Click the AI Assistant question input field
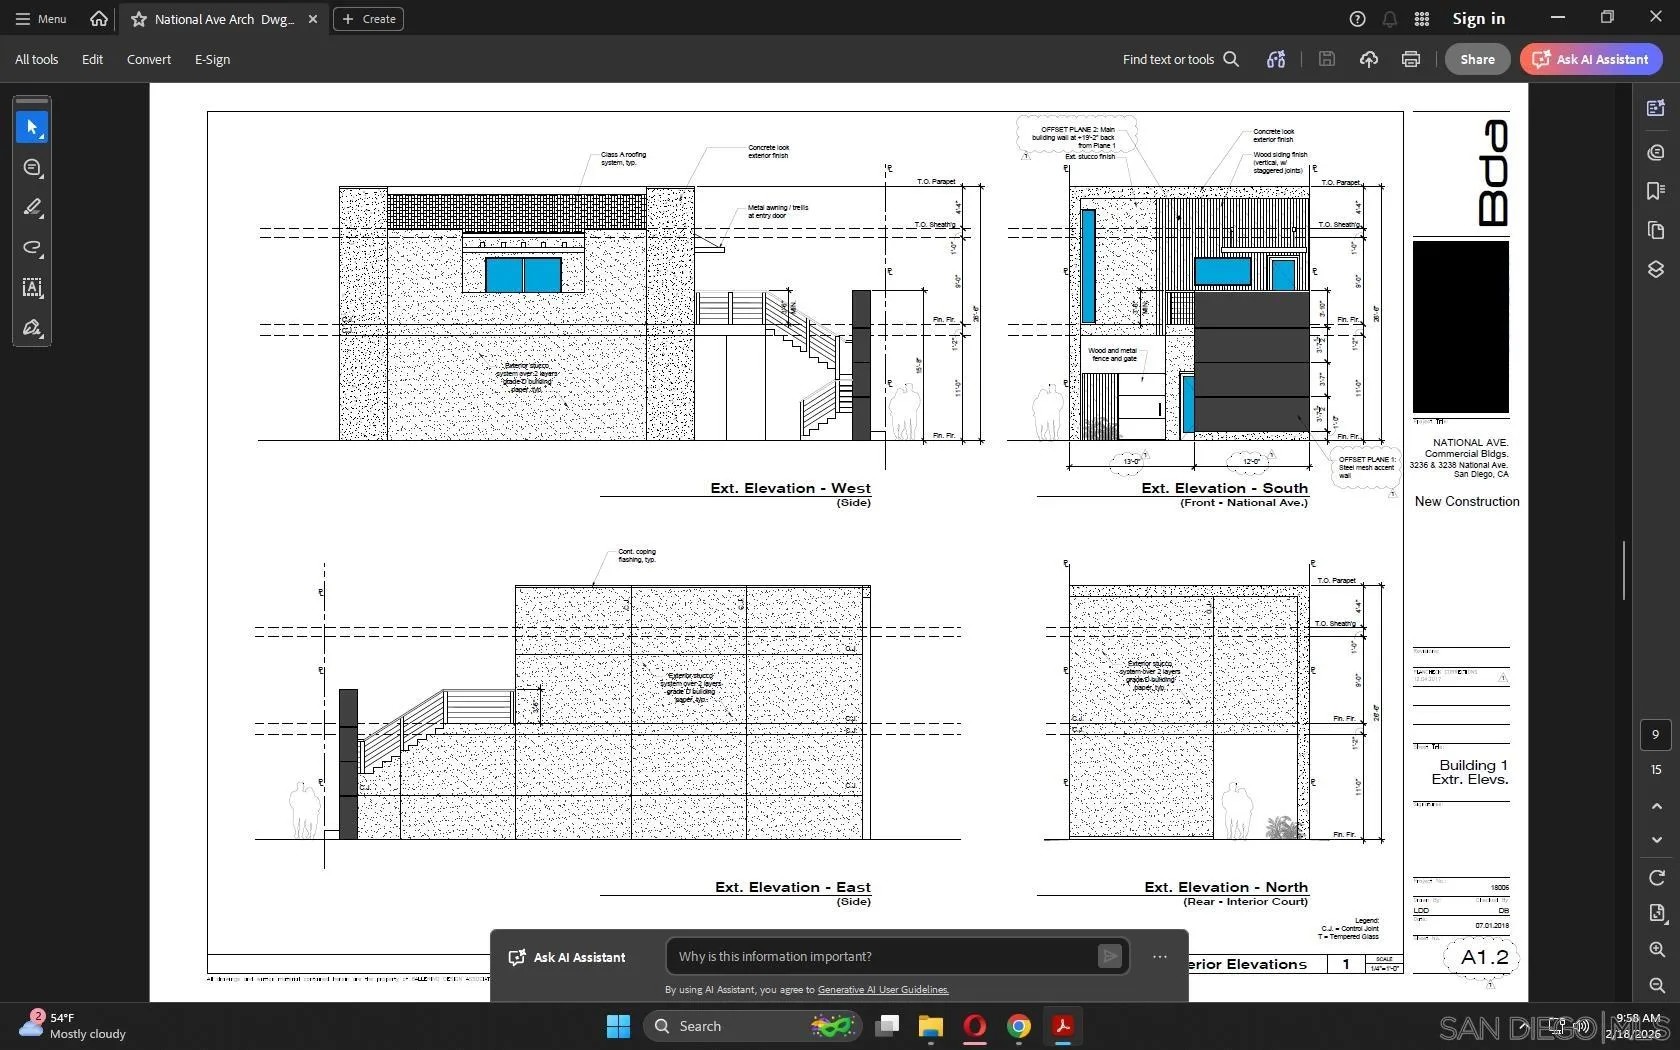Image resolution: width=1680 pixels, height=1050 pixels. [880, 957]
